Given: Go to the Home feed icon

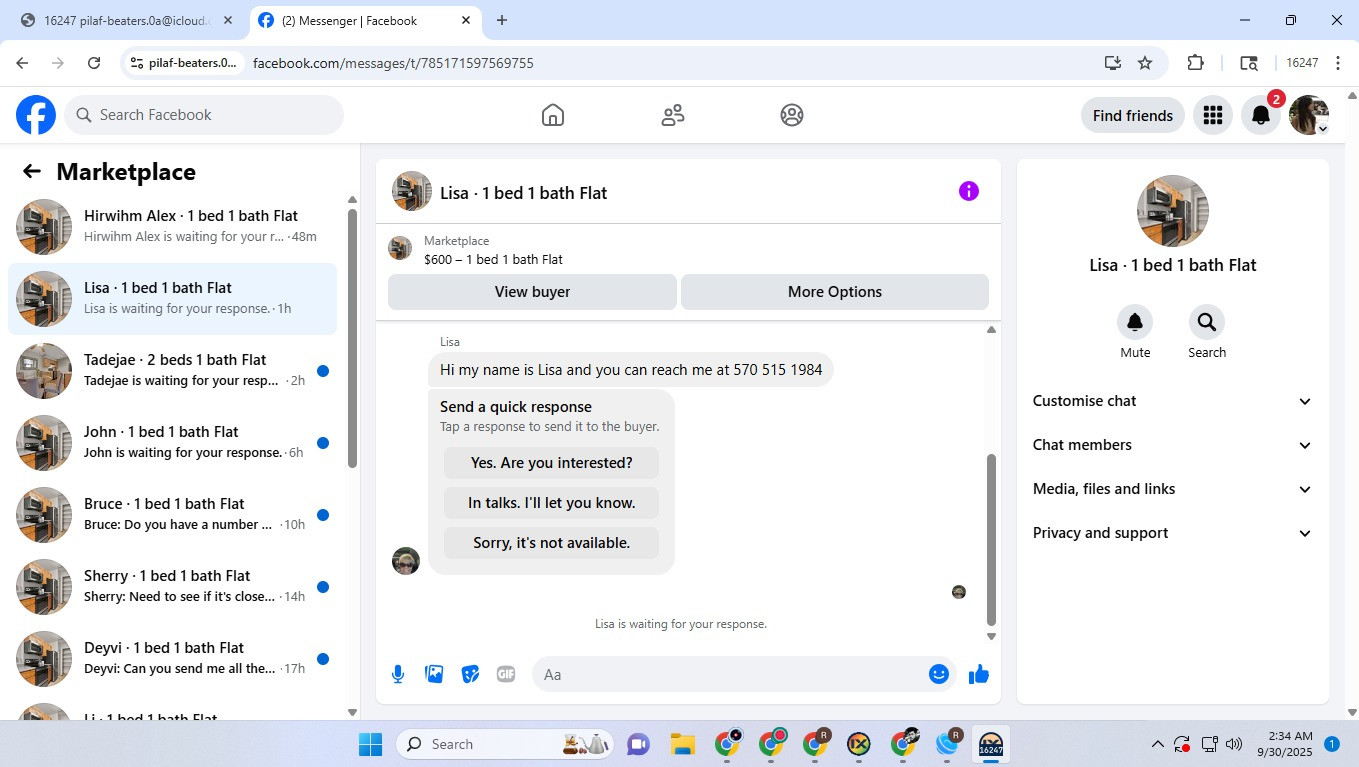Looking at the screenshot, I should pyautogui.click(x=553, y=115).
